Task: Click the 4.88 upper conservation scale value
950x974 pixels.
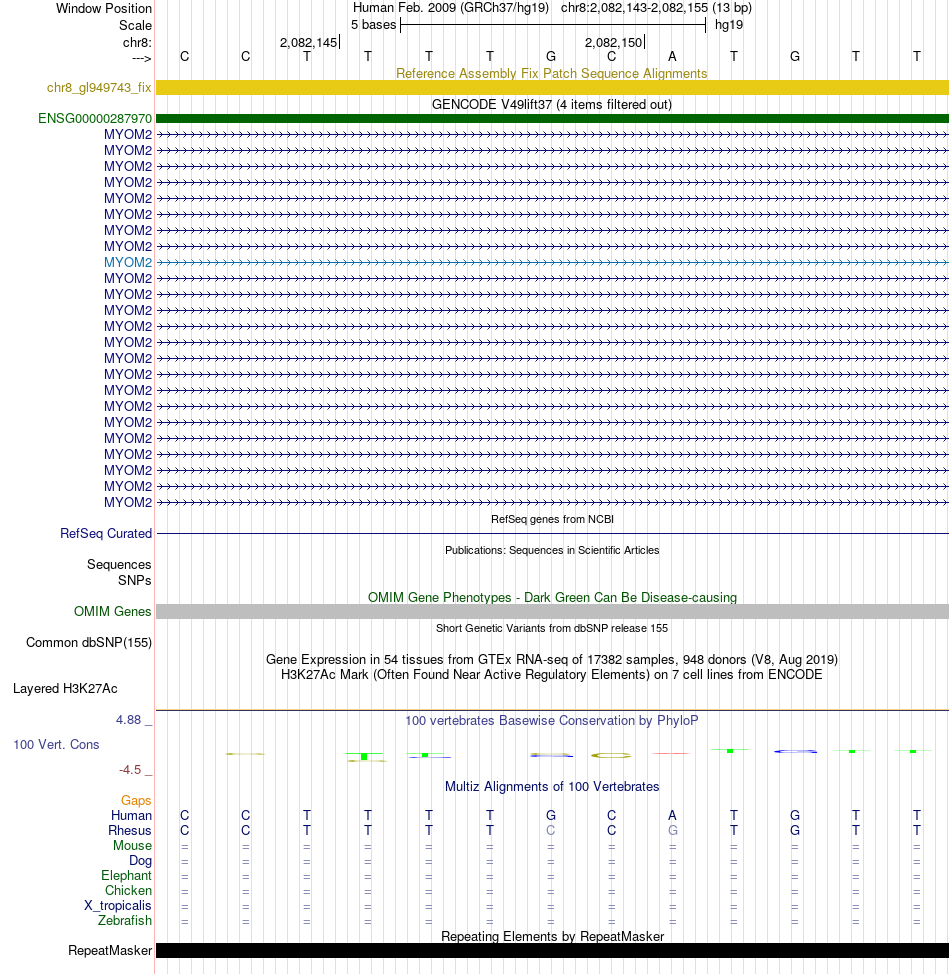Action: coord(129,719)
